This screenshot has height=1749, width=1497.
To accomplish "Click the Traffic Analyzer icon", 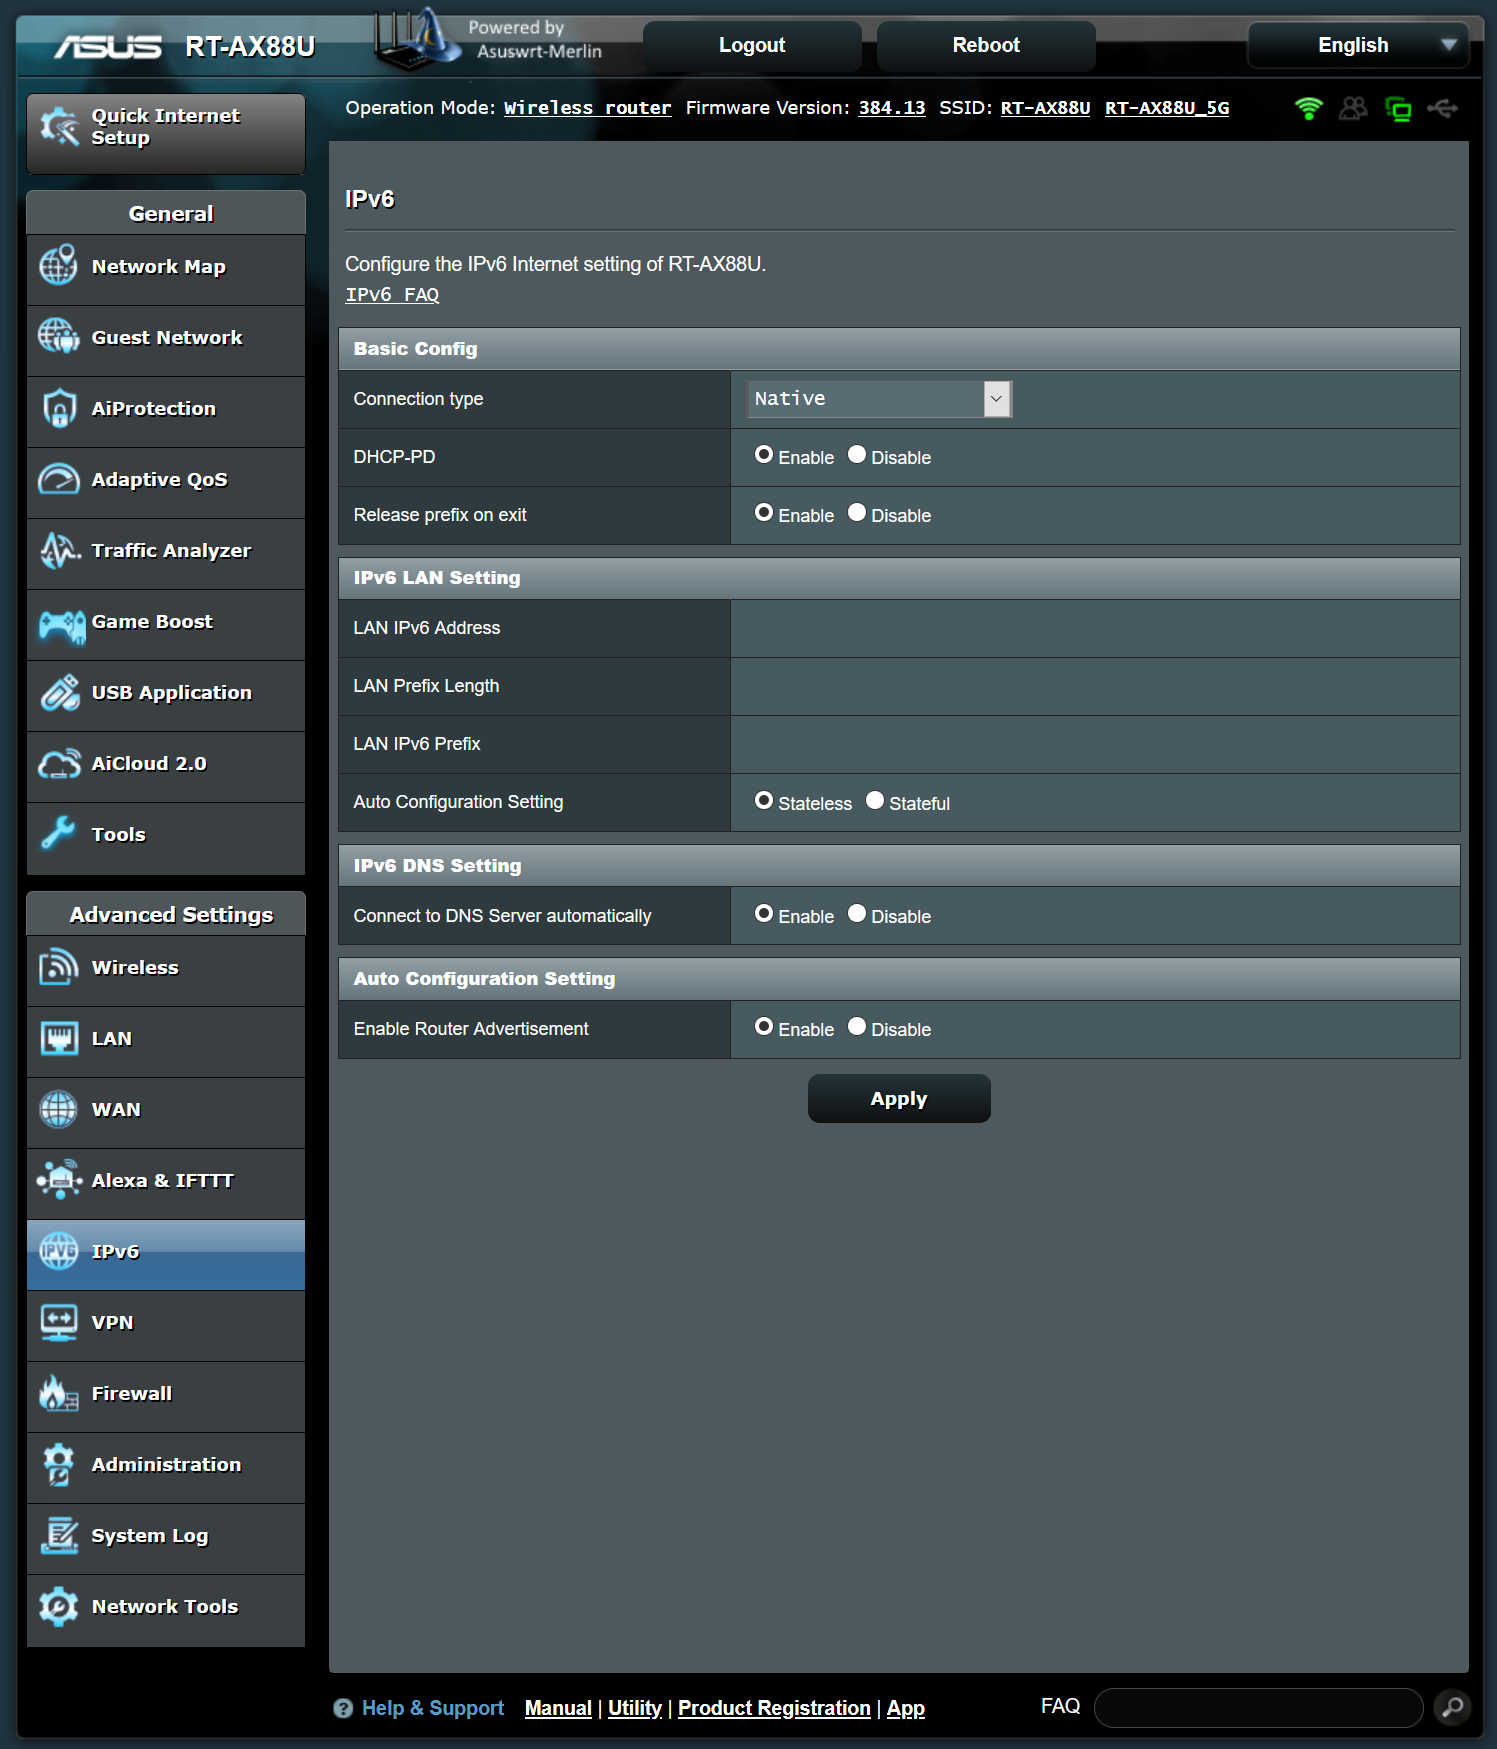I will (59, 550).
